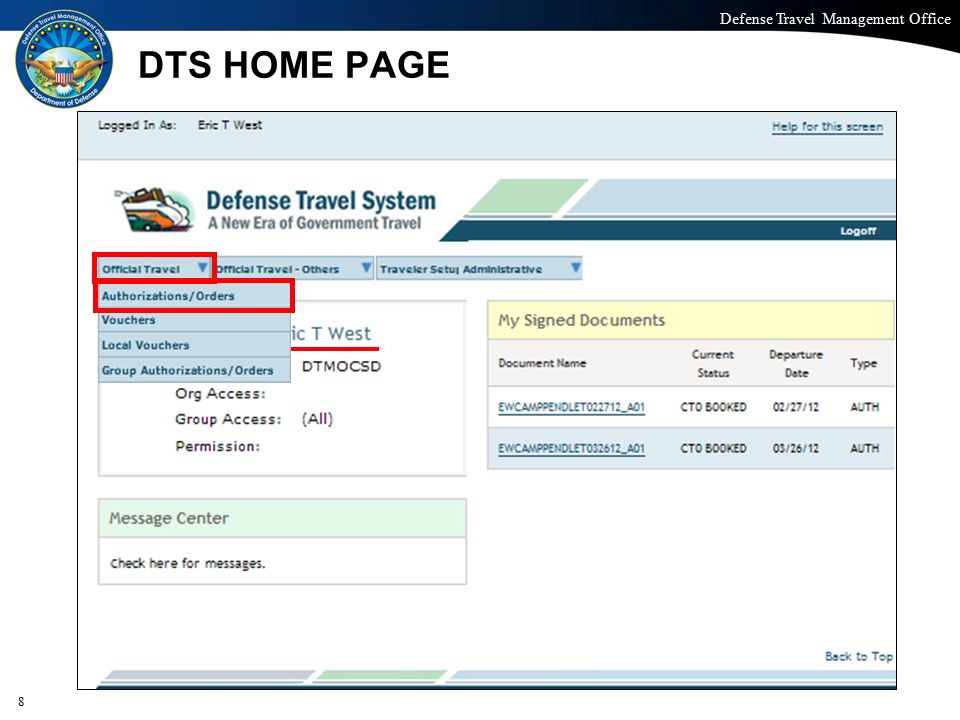Click the Logoff link
Image resolution: width=960 pixels, height=720 pixels.
tap(858, 231)
